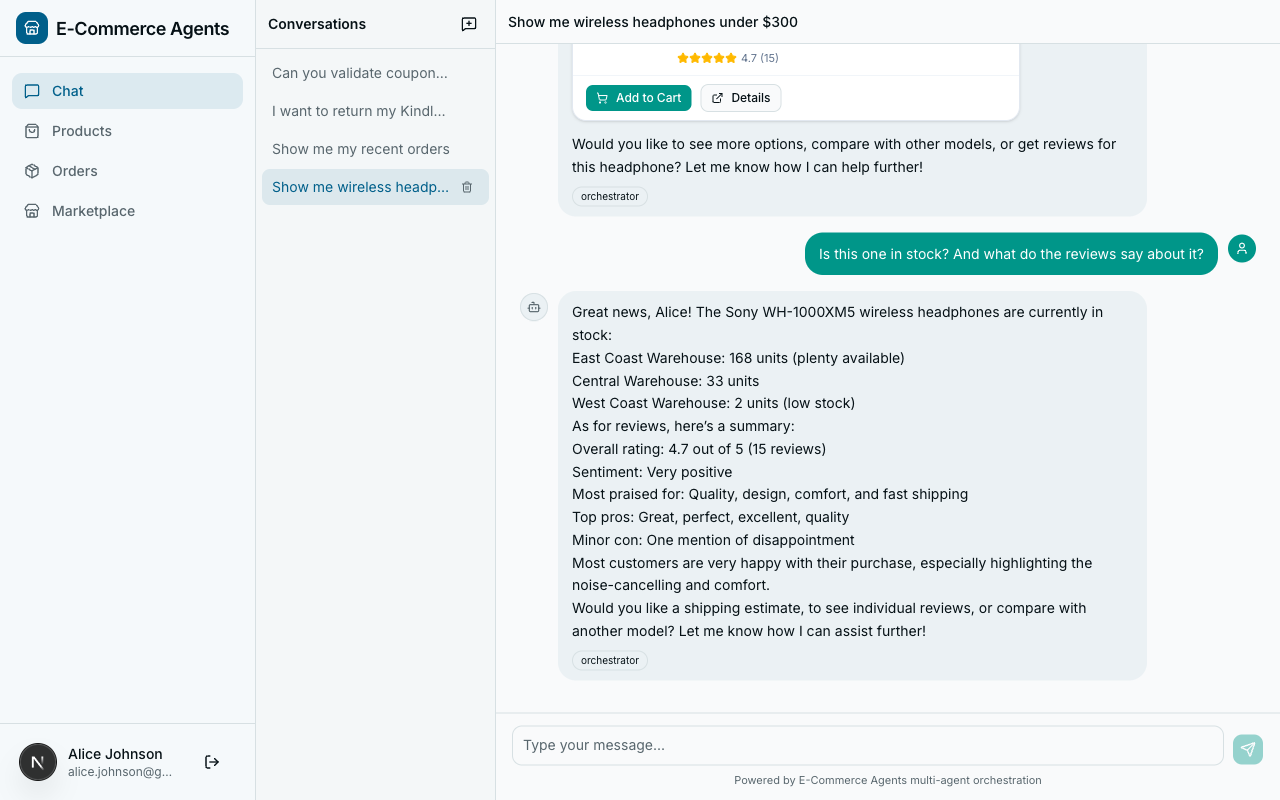Click the shopping-bag agent avatar
This screenshot has width=1280, height=800.
click(534, 307)
